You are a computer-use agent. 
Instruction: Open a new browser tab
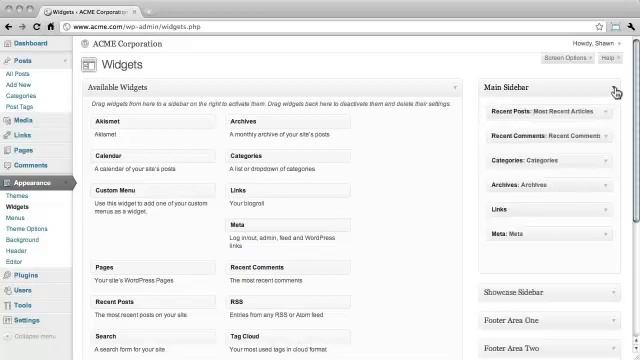point(149,12)
